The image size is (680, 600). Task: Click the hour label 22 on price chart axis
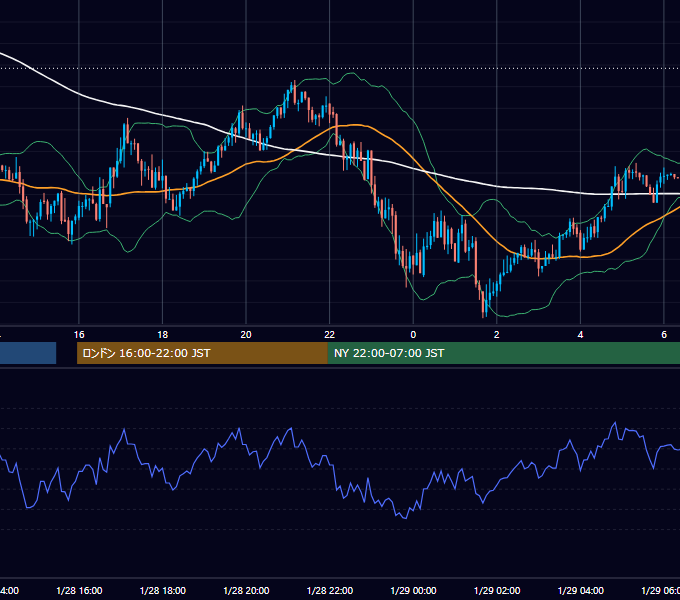click(x=330, y=335)
